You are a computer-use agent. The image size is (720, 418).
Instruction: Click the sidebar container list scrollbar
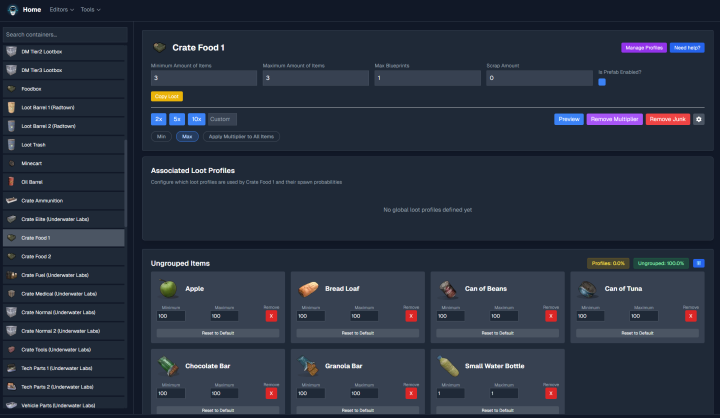click(x=126, y=184)
